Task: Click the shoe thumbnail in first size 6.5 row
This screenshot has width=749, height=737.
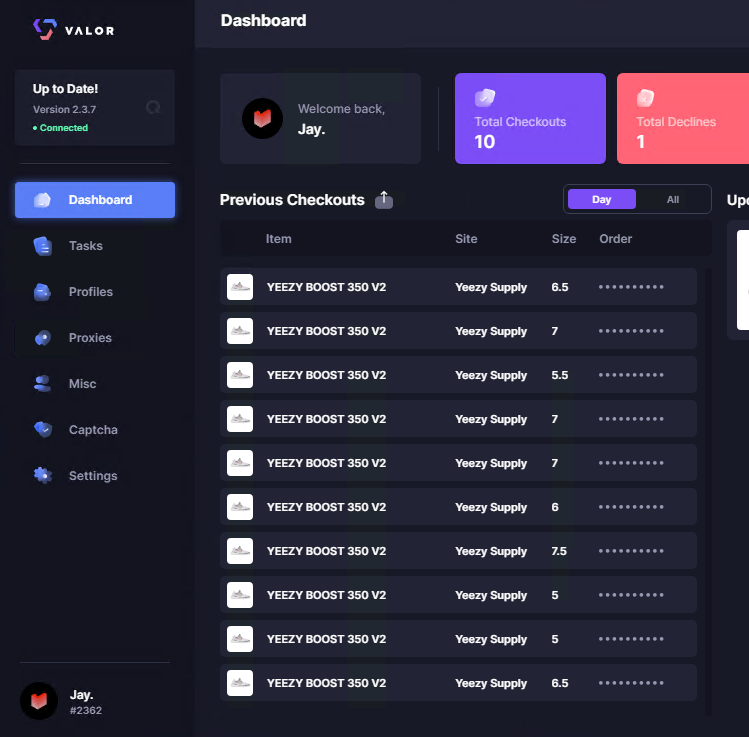Action: click(240, 287)
